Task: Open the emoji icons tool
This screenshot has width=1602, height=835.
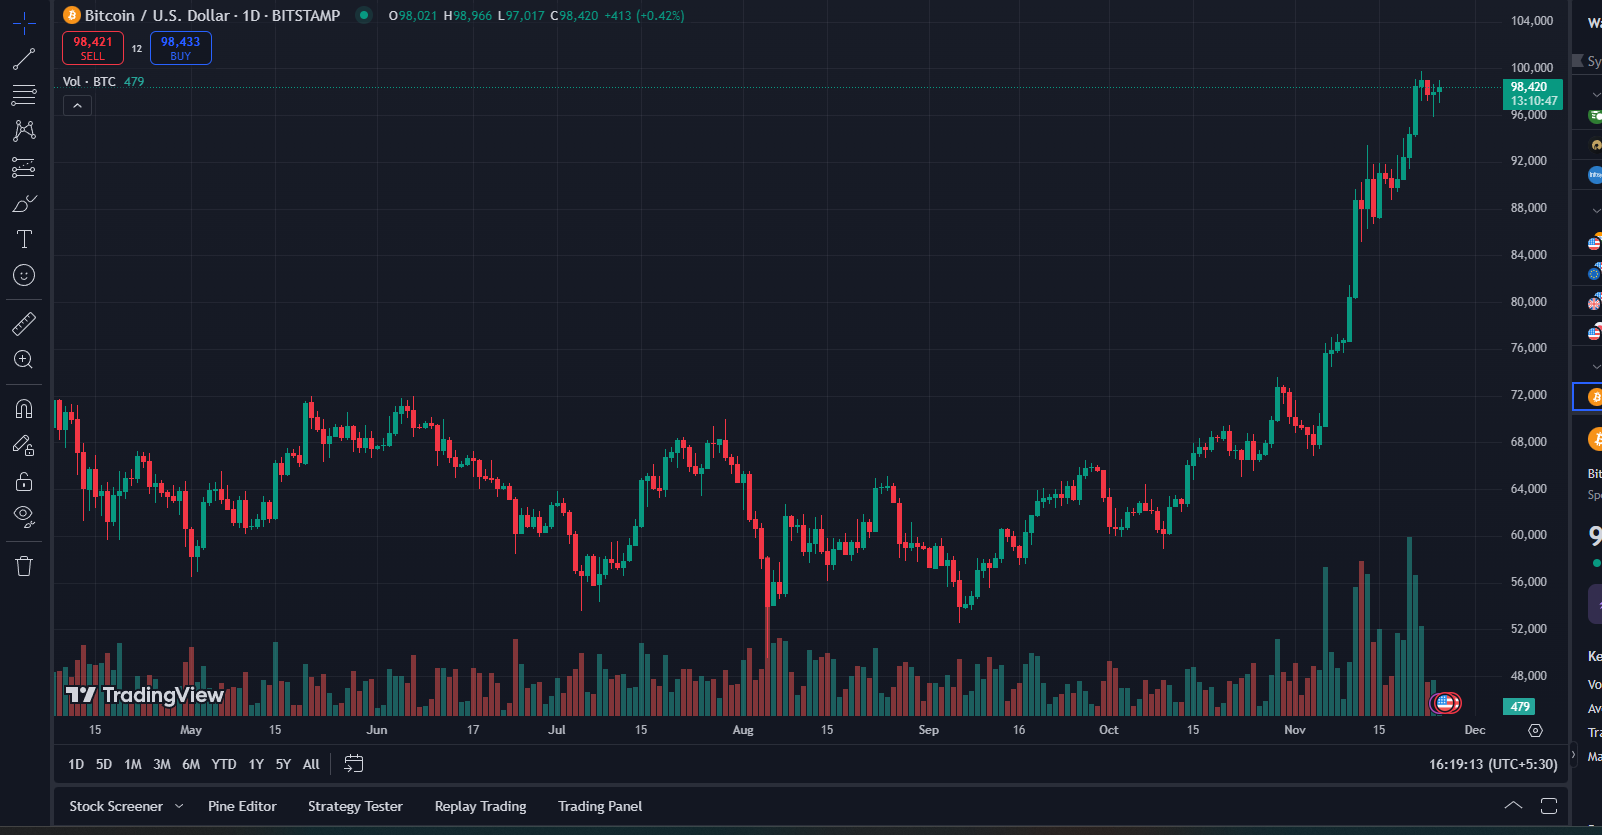Action: 24,275
